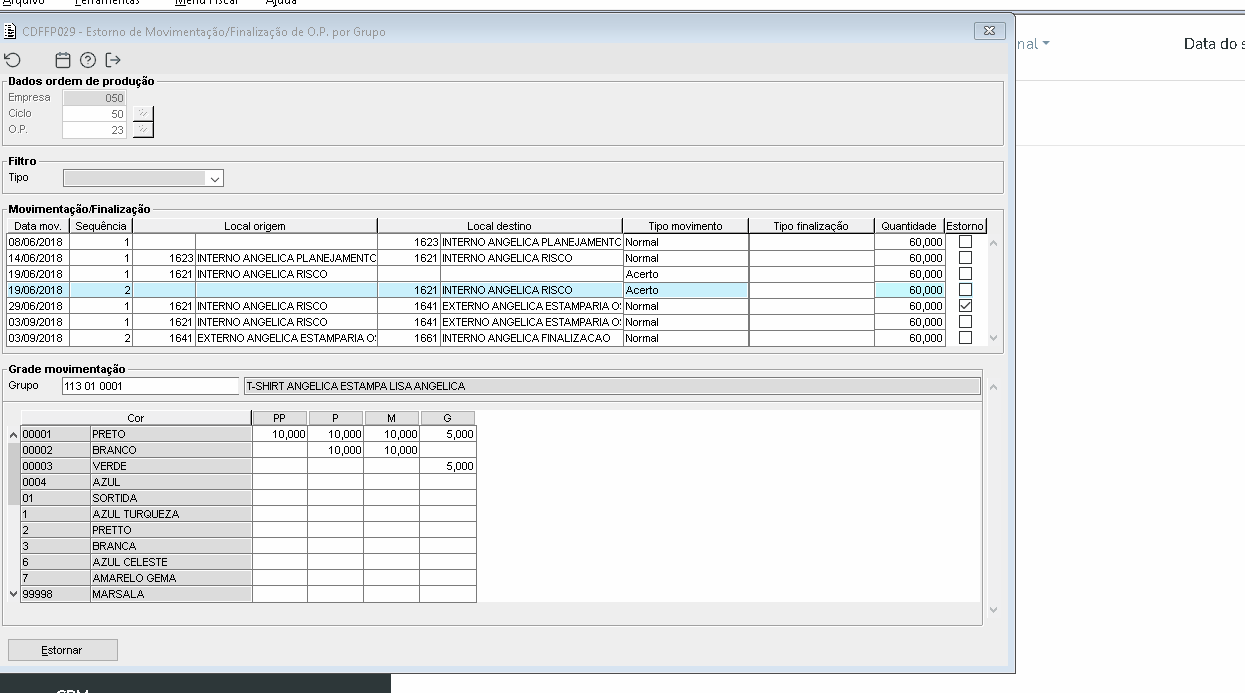Select the AZUL CELESTE color row
Viewport: 1245px width, 693px height.
(136, 562)
